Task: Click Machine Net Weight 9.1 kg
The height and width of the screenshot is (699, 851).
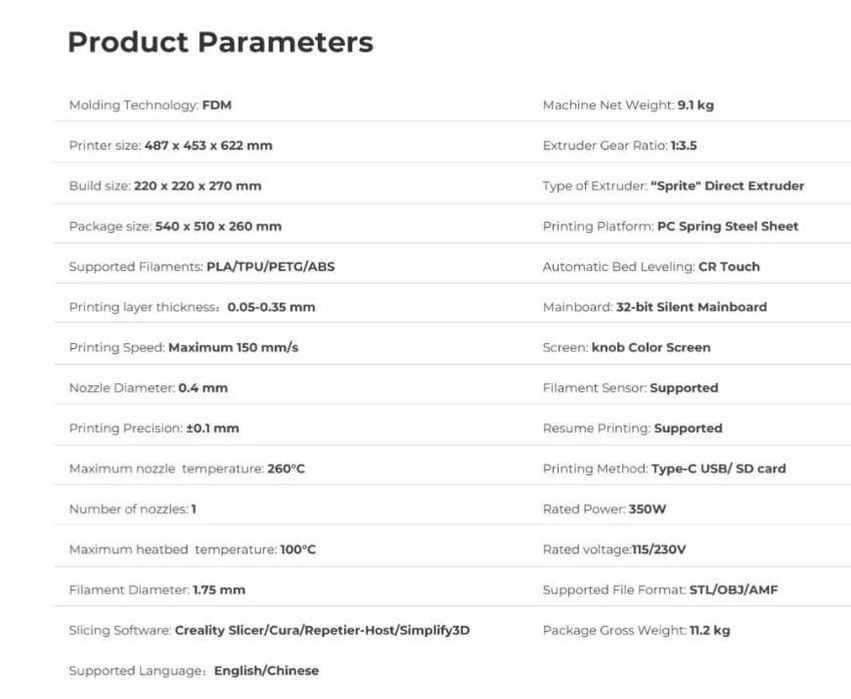Action: pos(628,105)
